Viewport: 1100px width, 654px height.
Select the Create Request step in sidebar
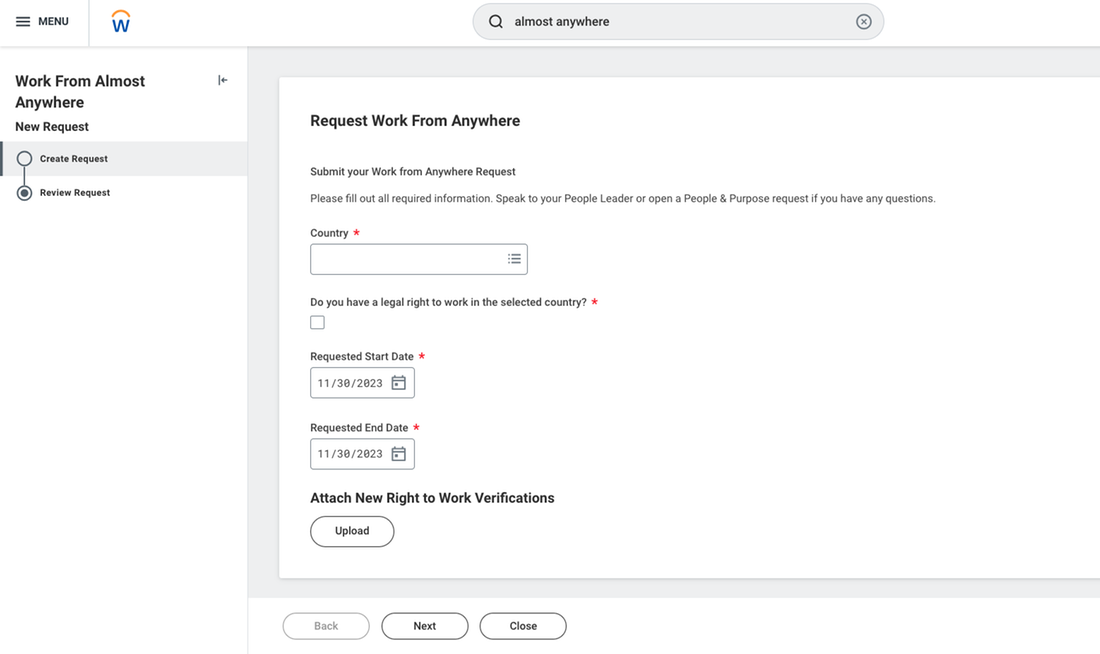click(x=73, y=158)
